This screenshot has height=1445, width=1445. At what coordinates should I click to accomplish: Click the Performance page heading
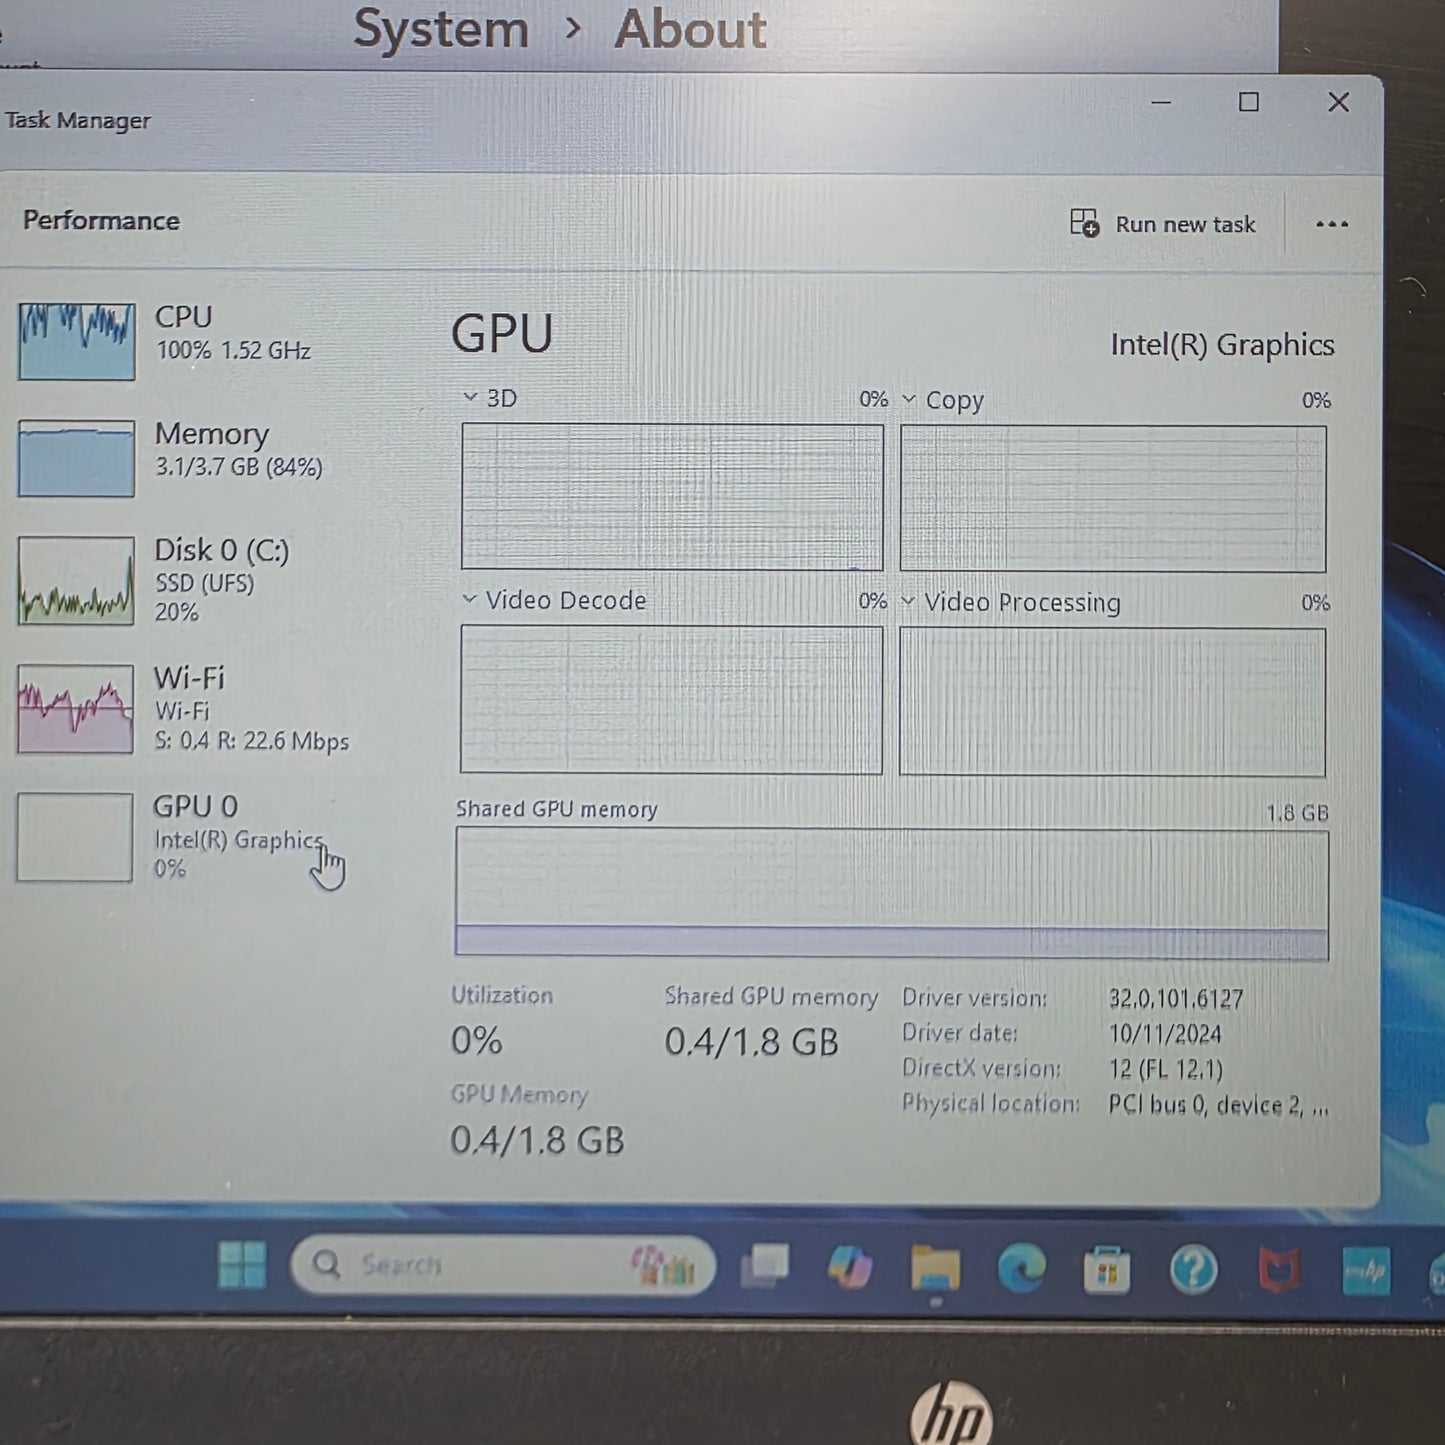pos(101,221)
